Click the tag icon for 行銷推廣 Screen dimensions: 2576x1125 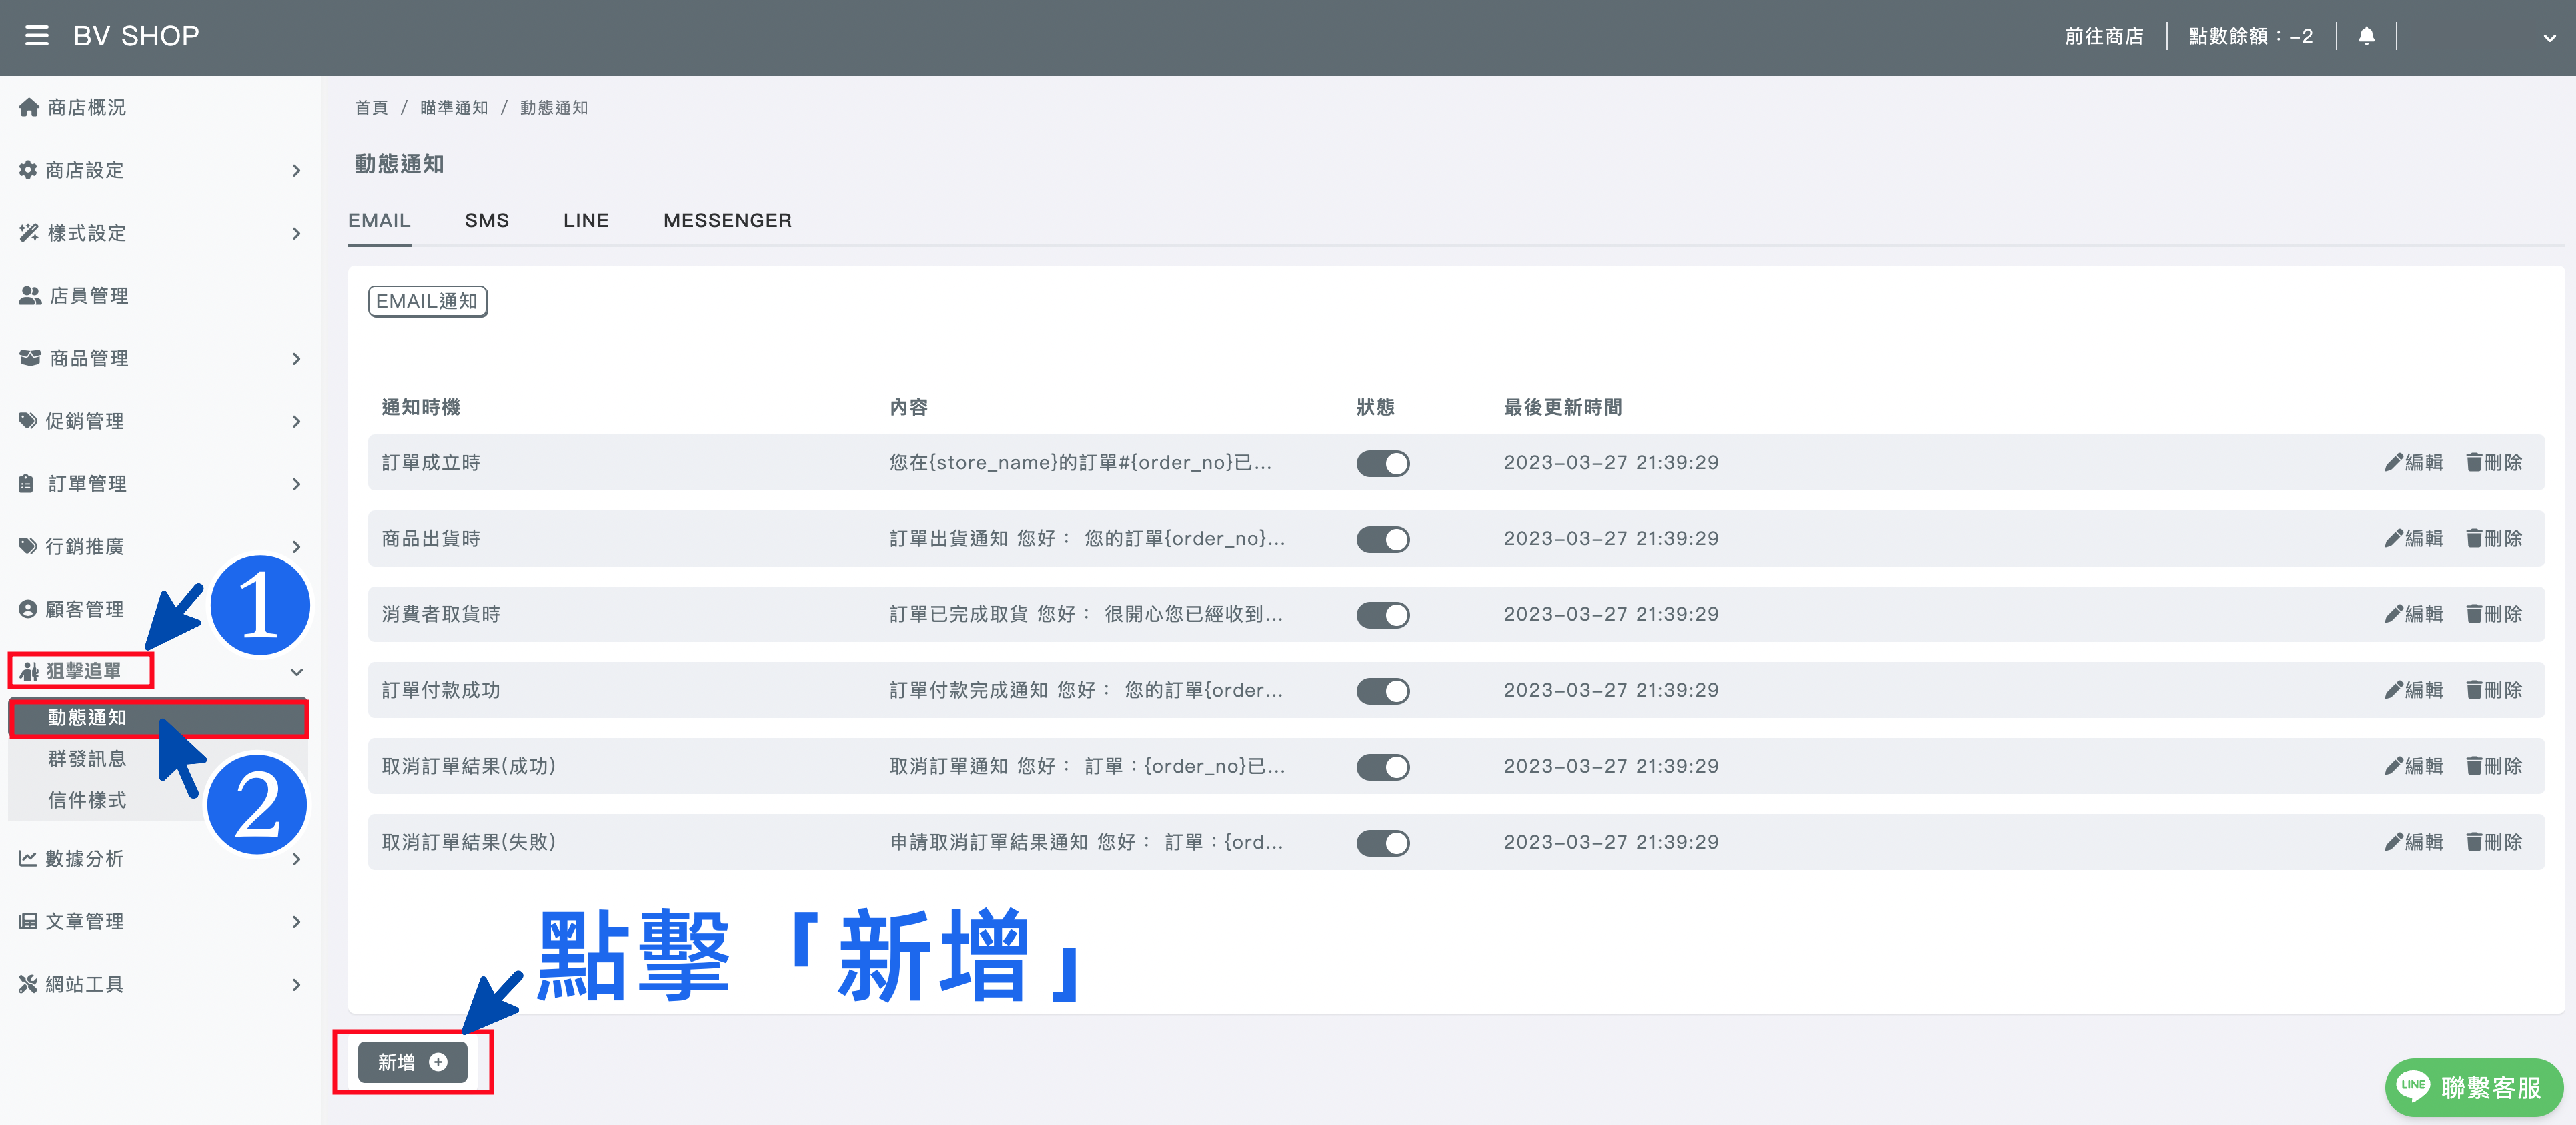(x=28, y=546)
